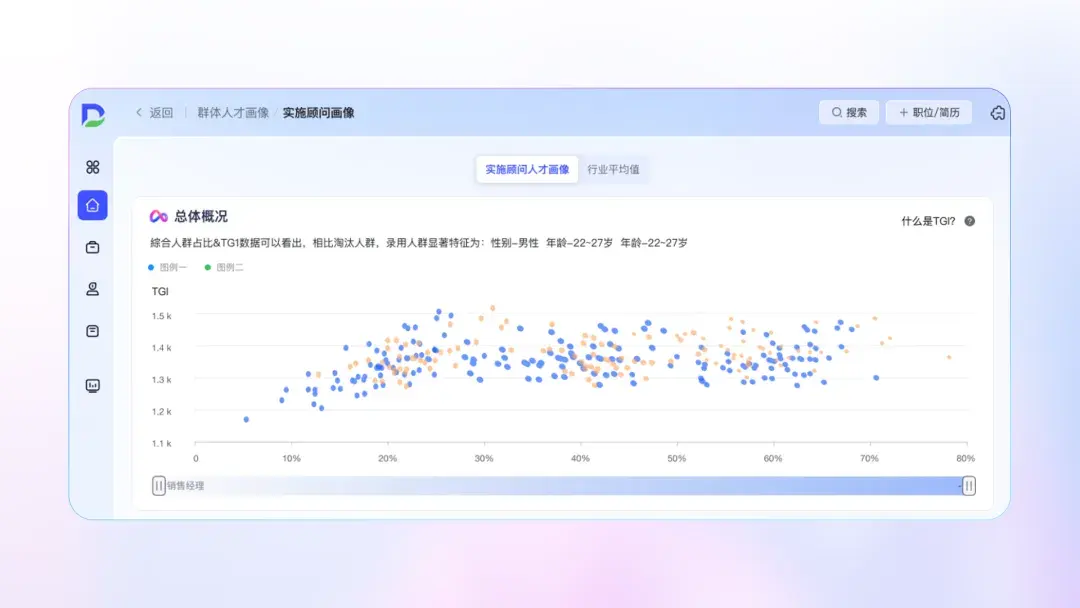
Task: Switch to the 实施顾问人才画像 tab
Action: point(527,169)
